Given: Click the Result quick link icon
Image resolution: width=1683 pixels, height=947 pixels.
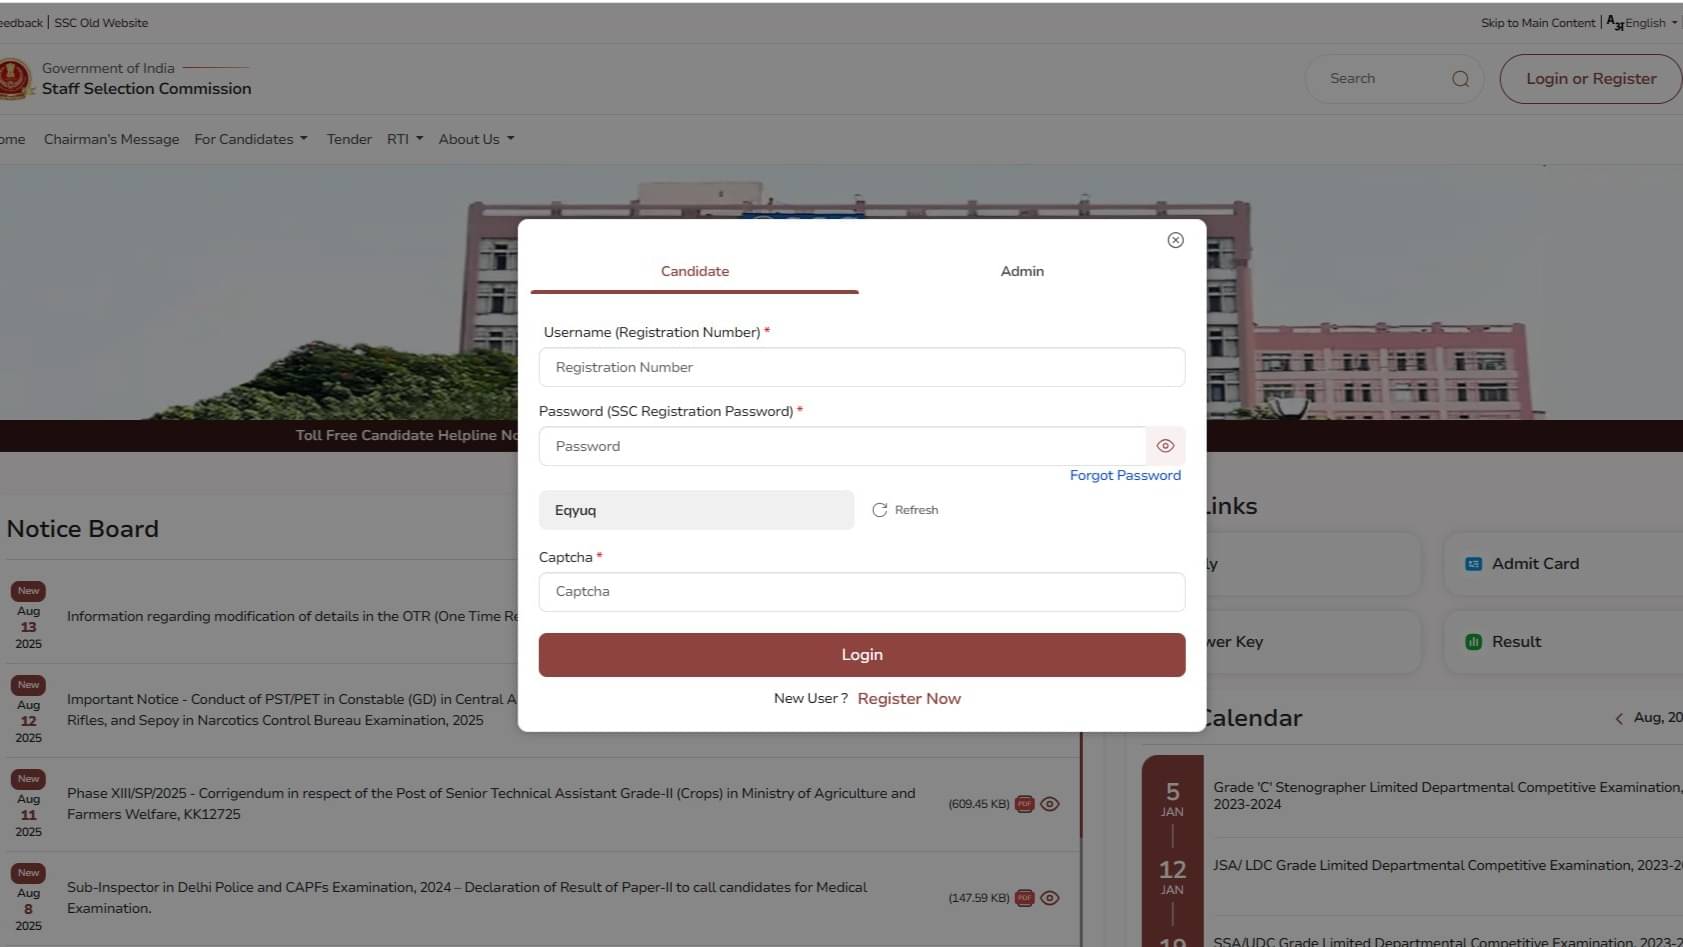Looking at the screenshot, I should click(1472, 641).
